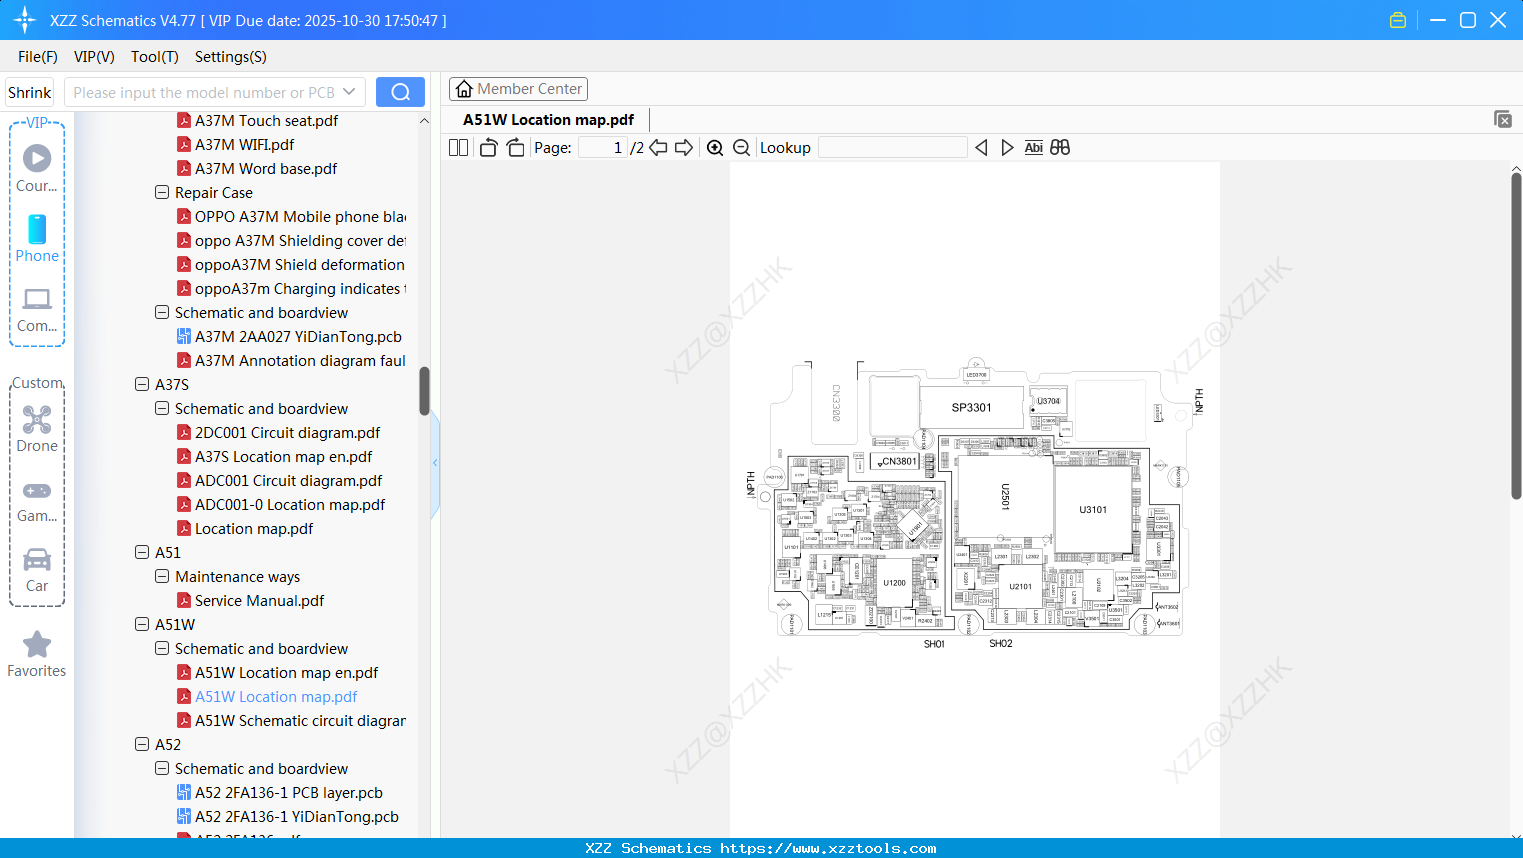This screenshot has width=1523, height=858.
Task: Collapse the A37S Schematic and boardview folder
Action: tap(161, 408)
